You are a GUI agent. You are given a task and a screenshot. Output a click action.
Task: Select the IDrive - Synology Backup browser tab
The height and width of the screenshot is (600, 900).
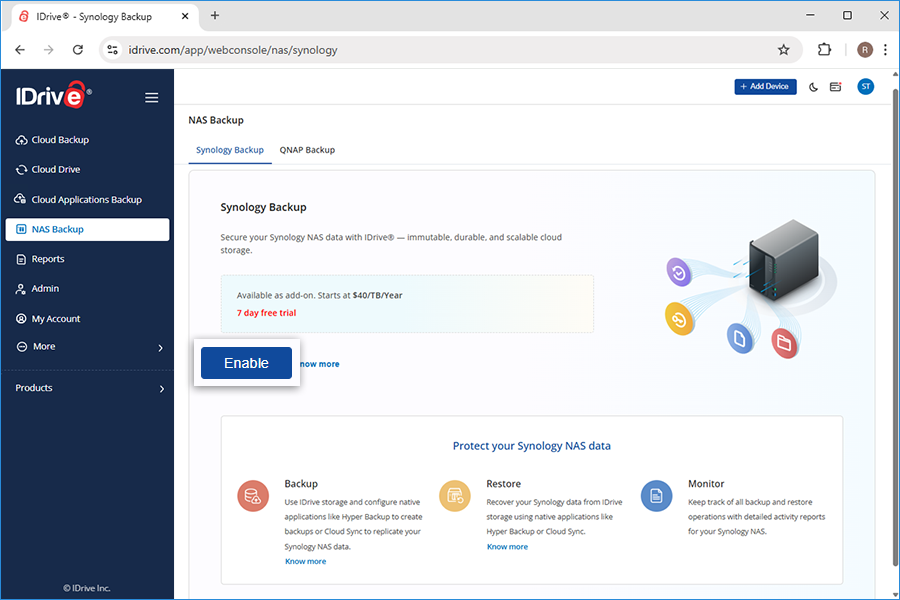click(105, 17)
